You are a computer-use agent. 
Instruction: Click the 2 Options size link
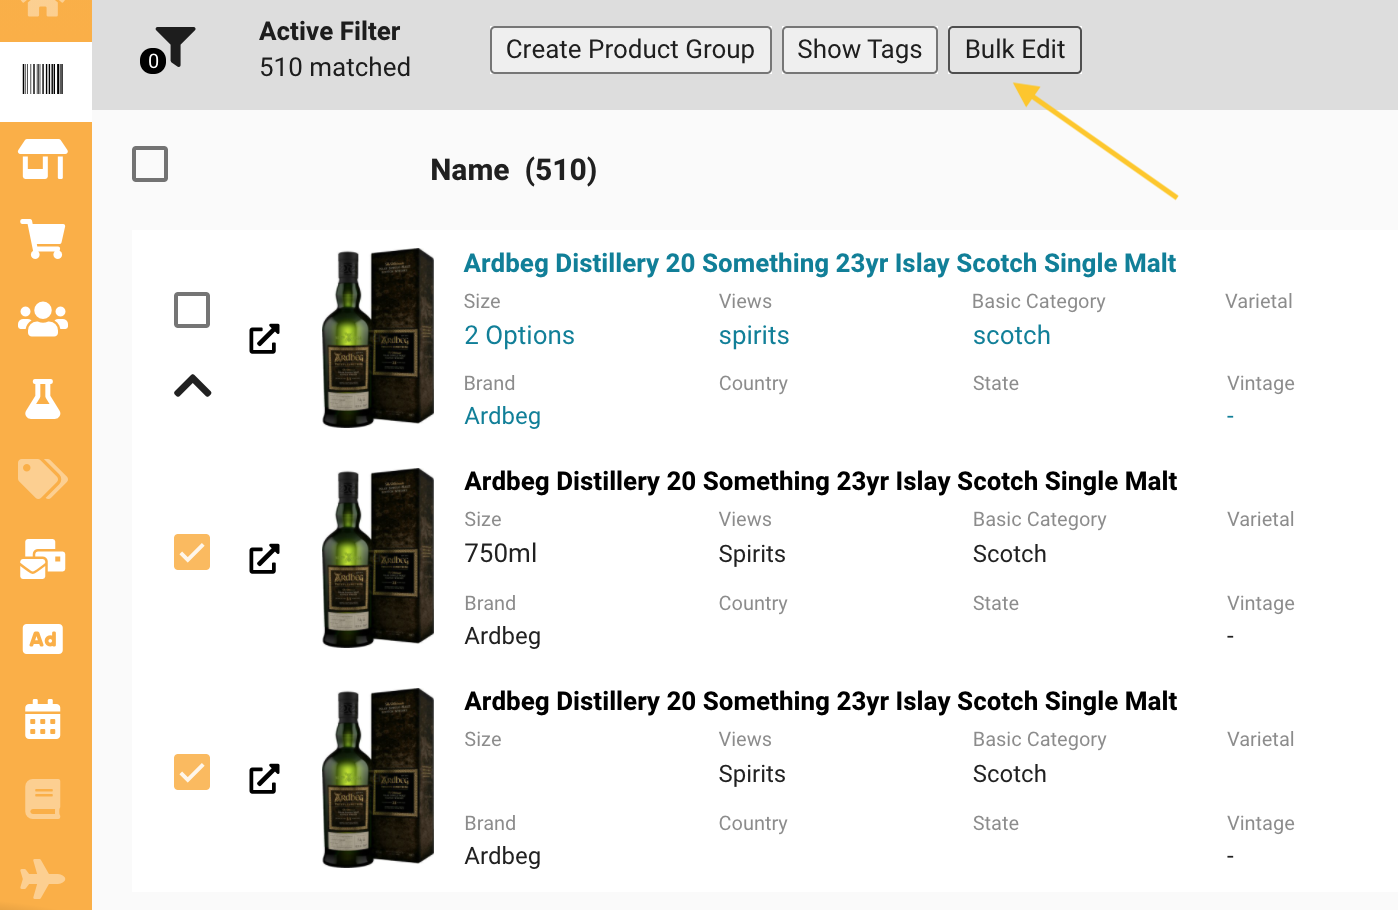click(x=520, y=336)
